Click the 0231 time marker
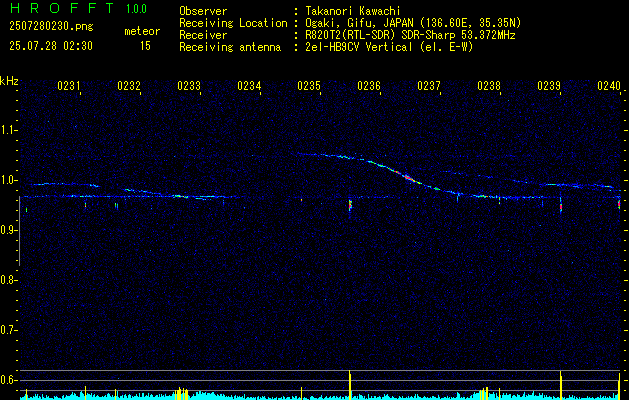Image resolution: width=629 pixels, height=400 pixels. point(69,86)
